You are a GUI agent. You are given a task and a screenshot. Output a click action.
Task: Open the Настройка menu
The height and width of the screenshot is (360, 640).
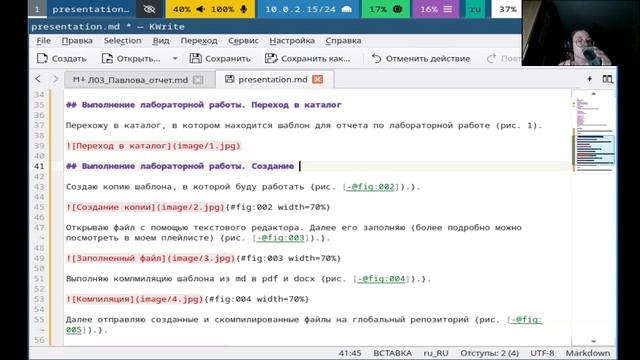point(292,41)
